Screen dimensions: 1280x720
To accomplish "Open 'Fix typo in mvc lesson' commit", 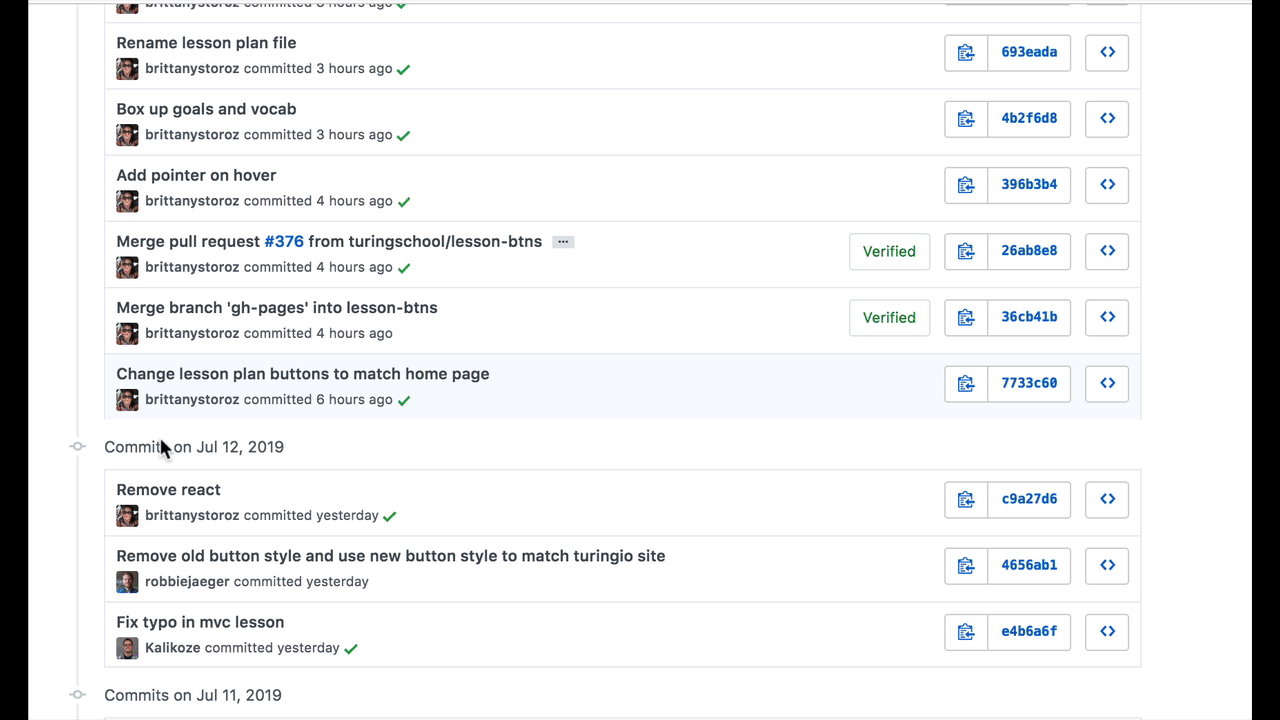I will tap(200, 622).
